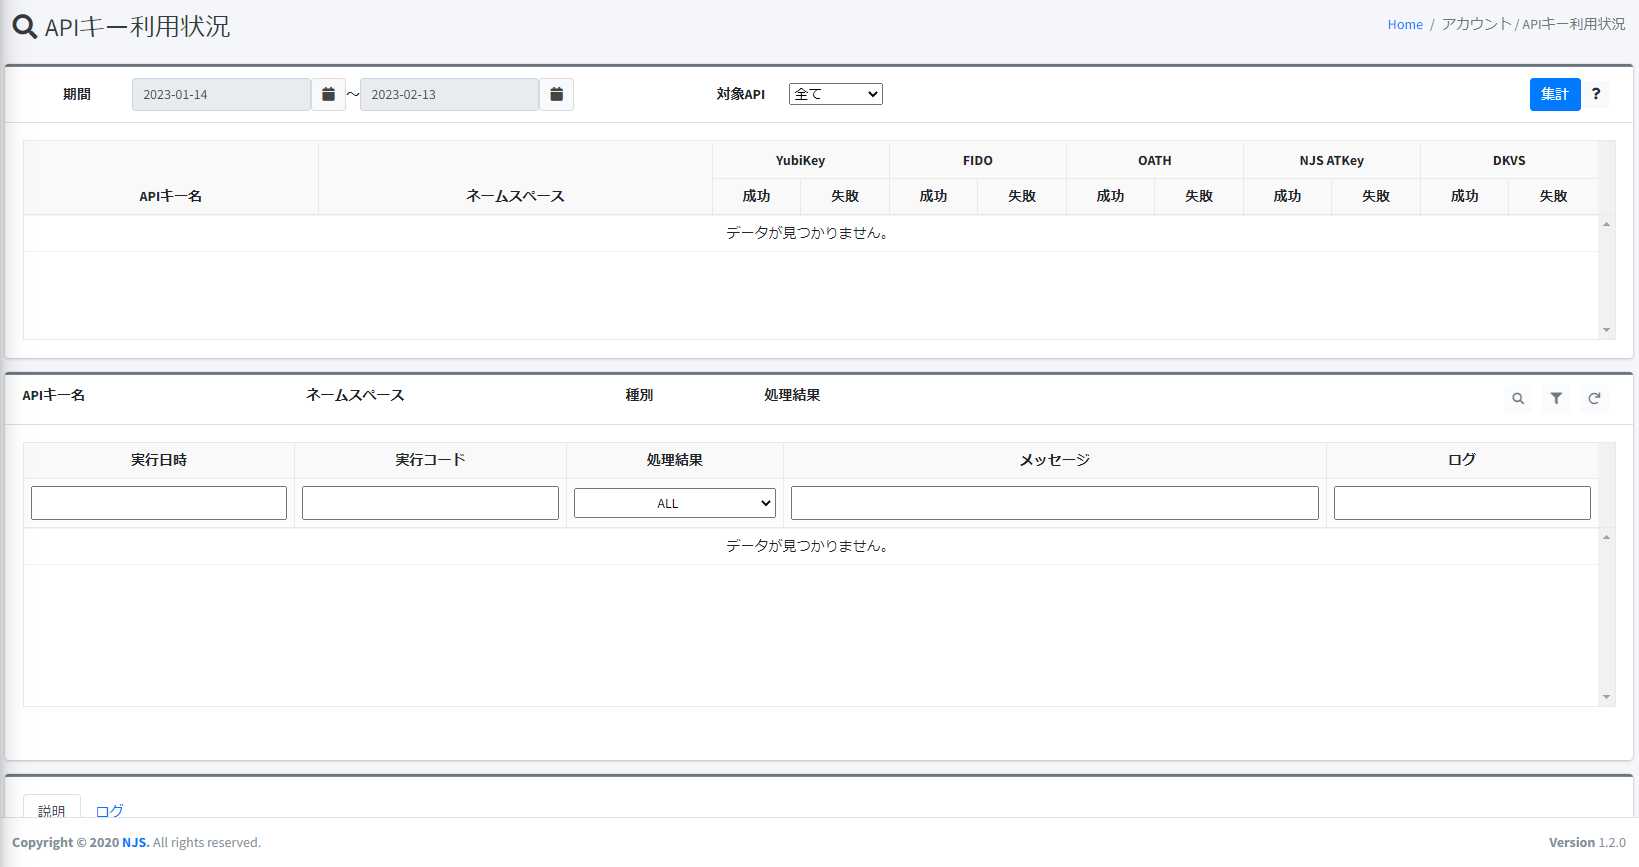Image resolution: width=1639 pixels, height=867 pixels.
Task: Click the 実行コード filter input
Action: (x=430, y=503)
